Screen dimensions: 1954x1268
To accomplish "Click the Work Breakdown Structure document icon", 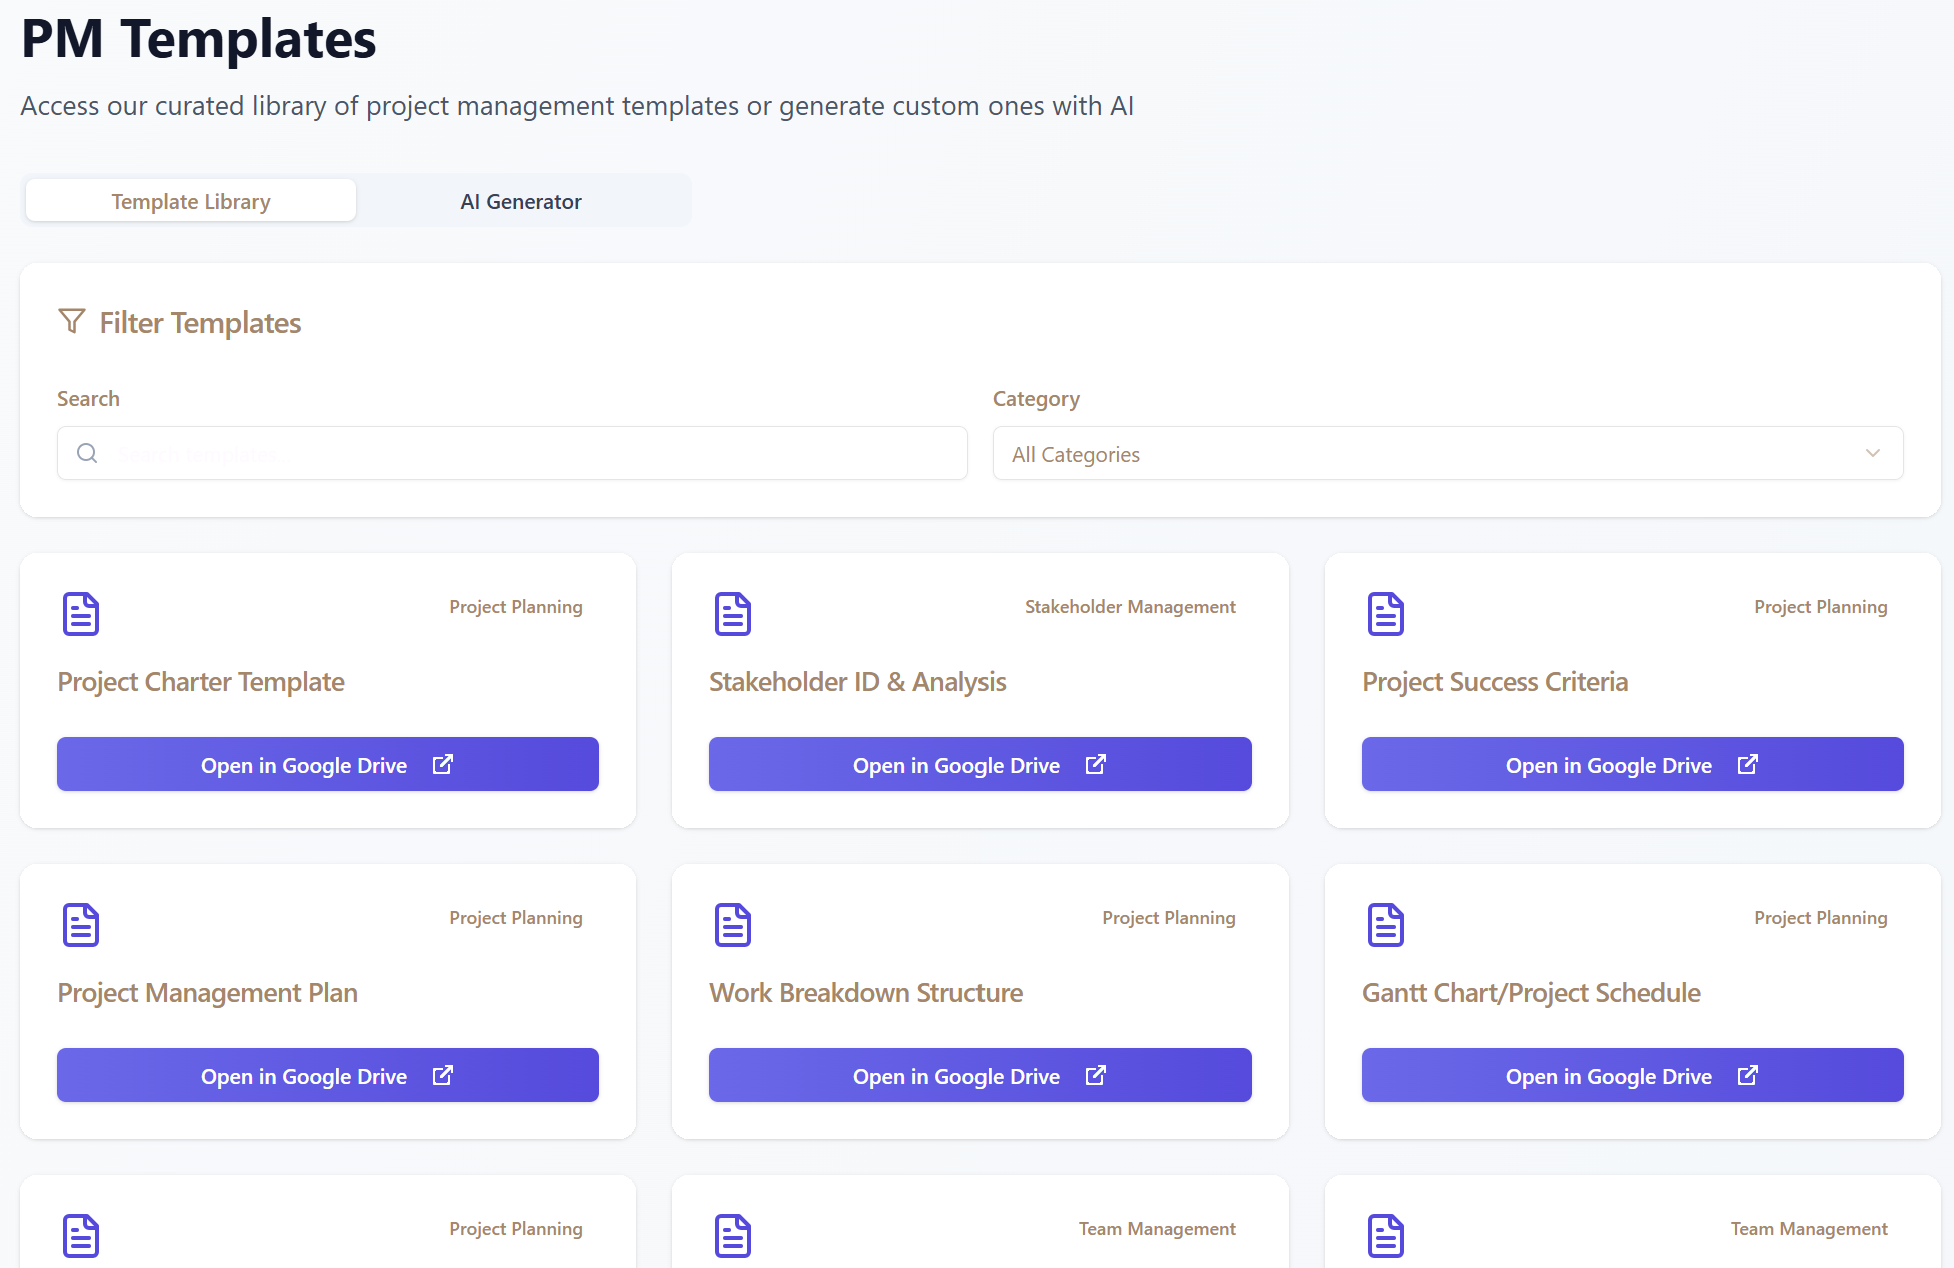I will (x=733, y=925).
